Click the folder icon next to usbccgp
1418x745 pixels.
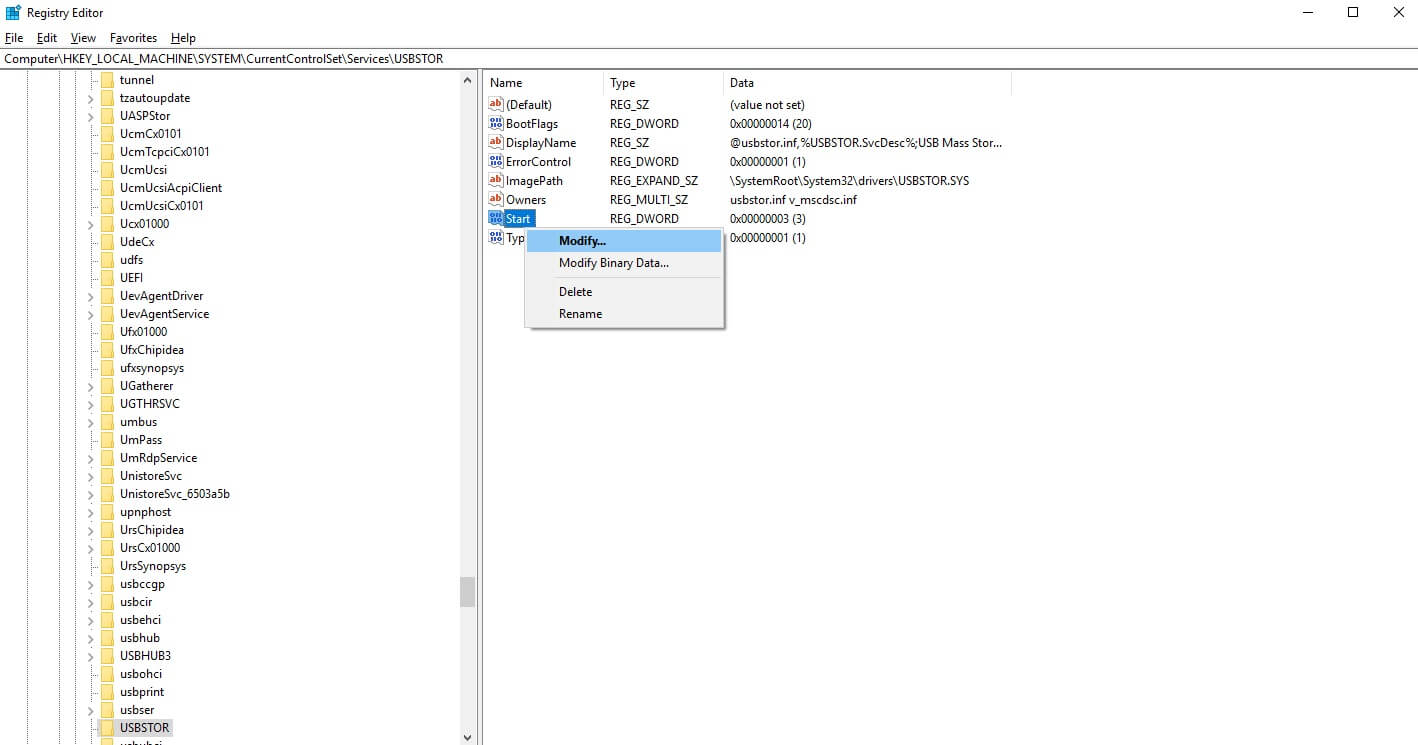[x=107, y=583]
